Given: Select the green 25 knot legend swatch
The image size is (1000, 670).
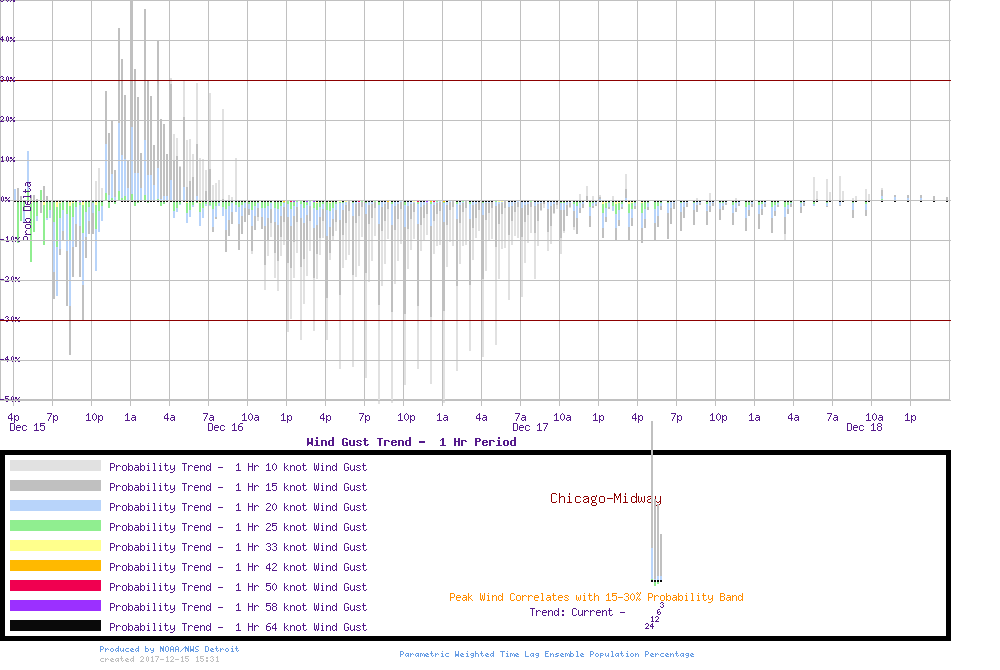Looking at the screenshot, I should click(x=55, y=526).
